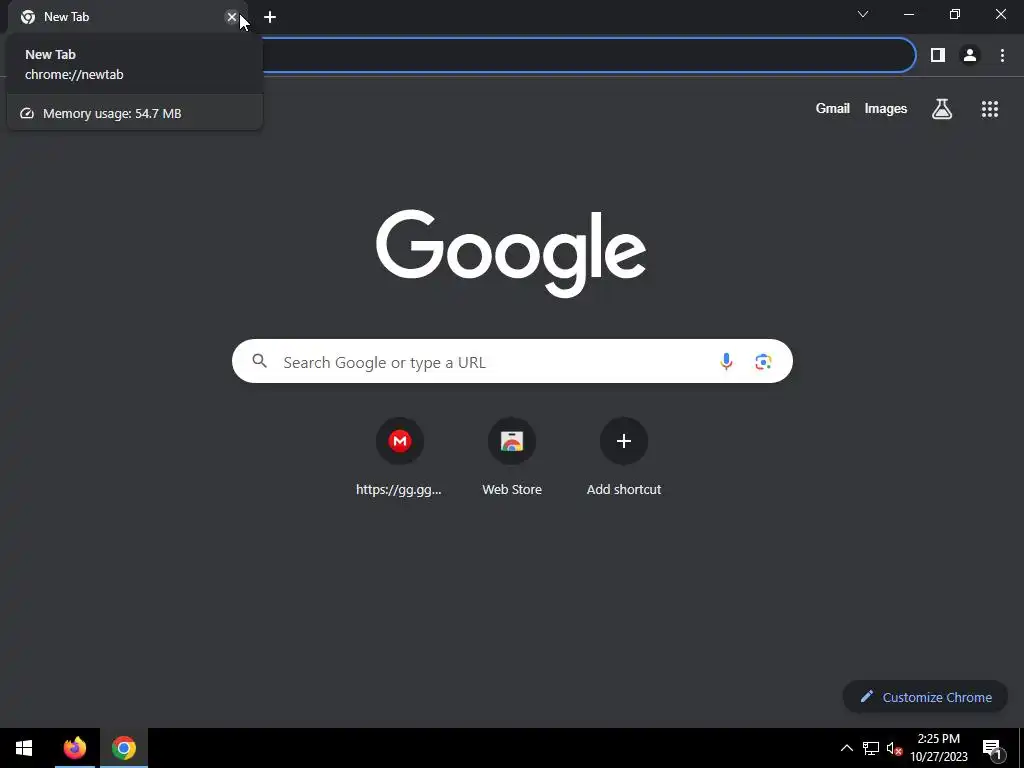Focus the Search Google or type a URL box
The width and height of the screenshot is (1024, 768).
[512, 361]
